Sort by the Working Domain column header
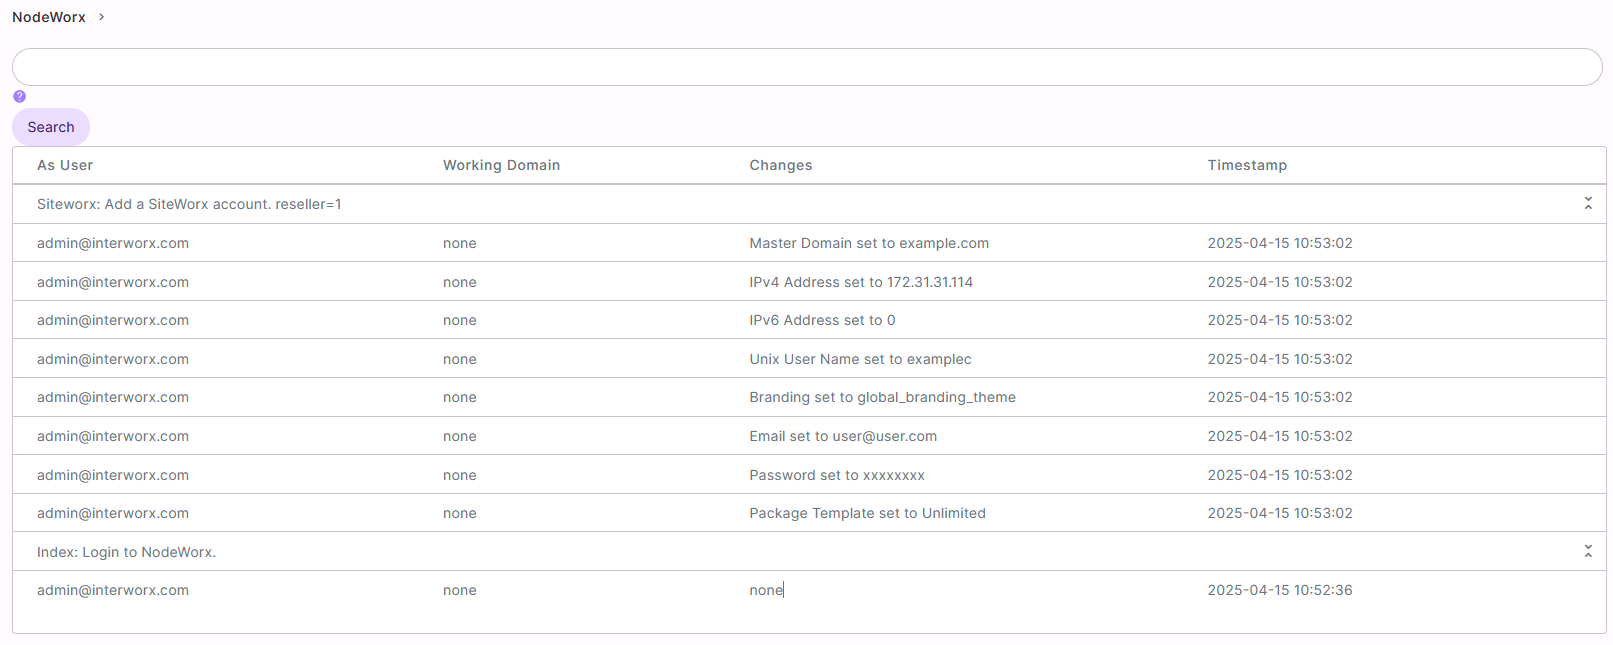The image size is (1613, 645). pos(501,166)
